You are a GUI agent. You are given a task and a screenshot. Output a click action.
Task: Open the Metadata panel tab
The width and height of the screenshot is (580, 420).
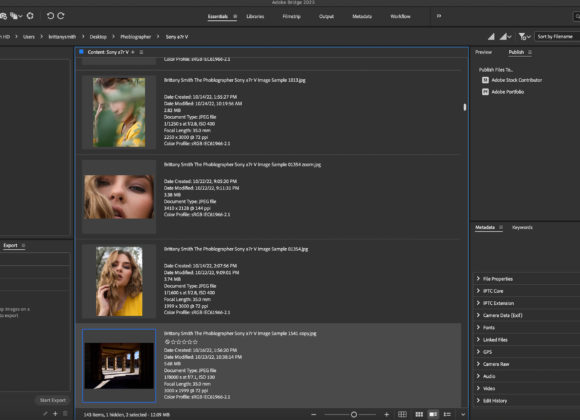pos(485,227)
